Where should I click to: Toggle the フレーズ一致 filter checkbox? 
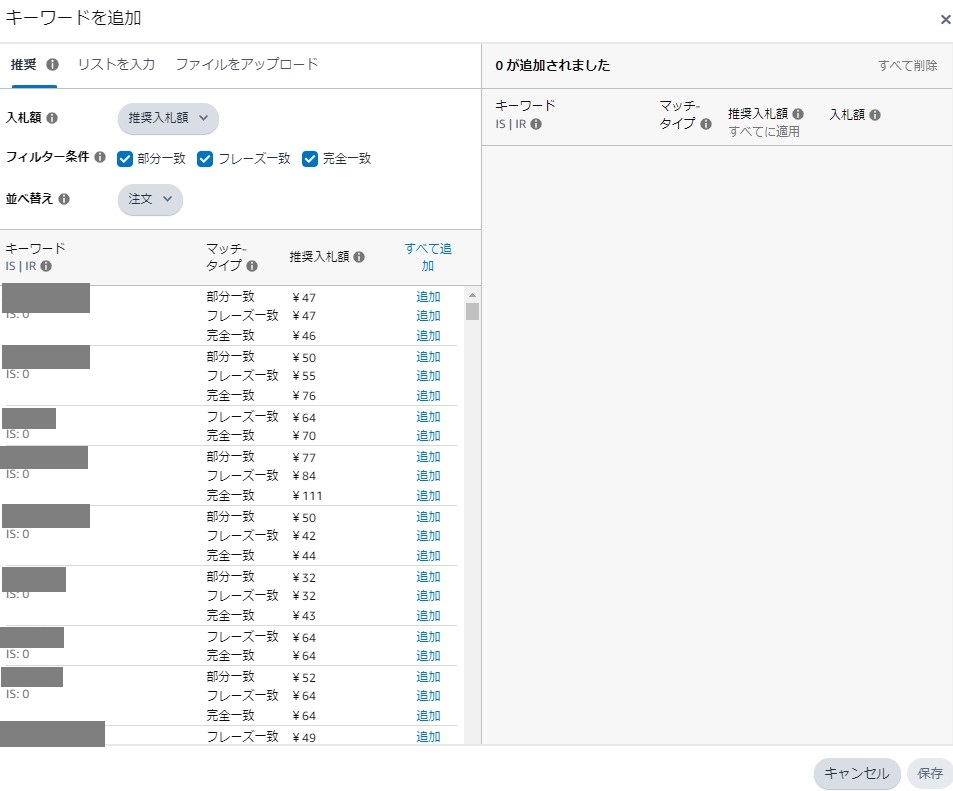tap(205, 158)
